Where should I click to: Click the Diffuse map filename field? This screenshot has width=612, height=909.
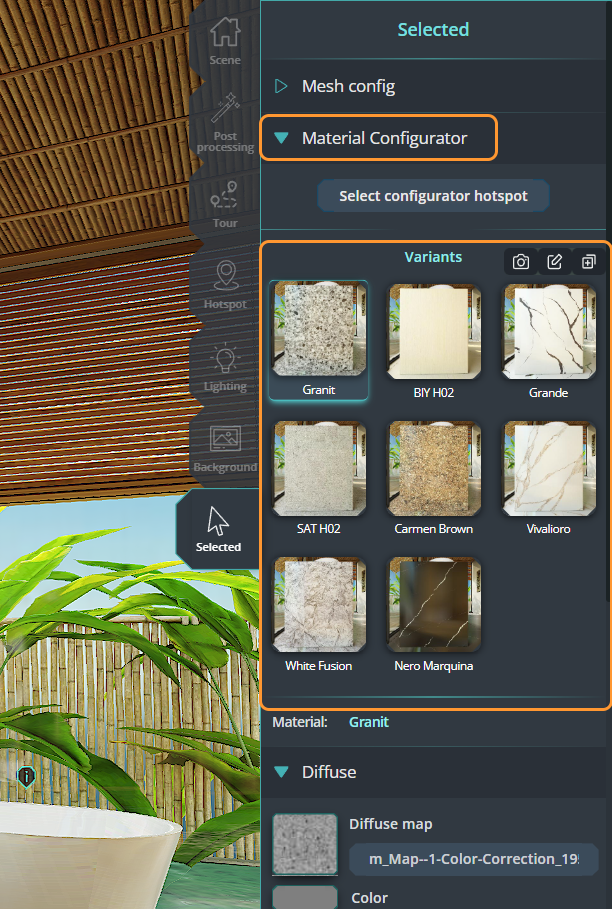474,859
